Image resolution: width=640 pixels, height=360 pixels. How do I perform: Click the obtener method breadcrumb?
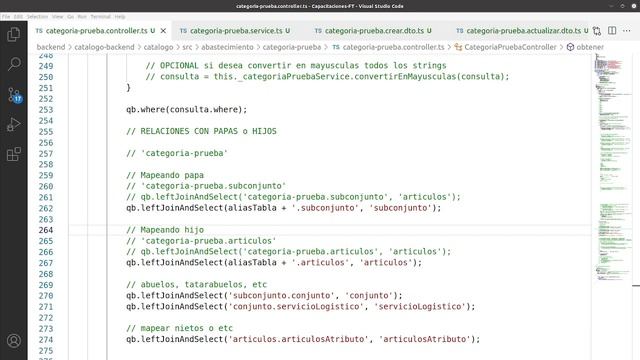click(585, 47)
